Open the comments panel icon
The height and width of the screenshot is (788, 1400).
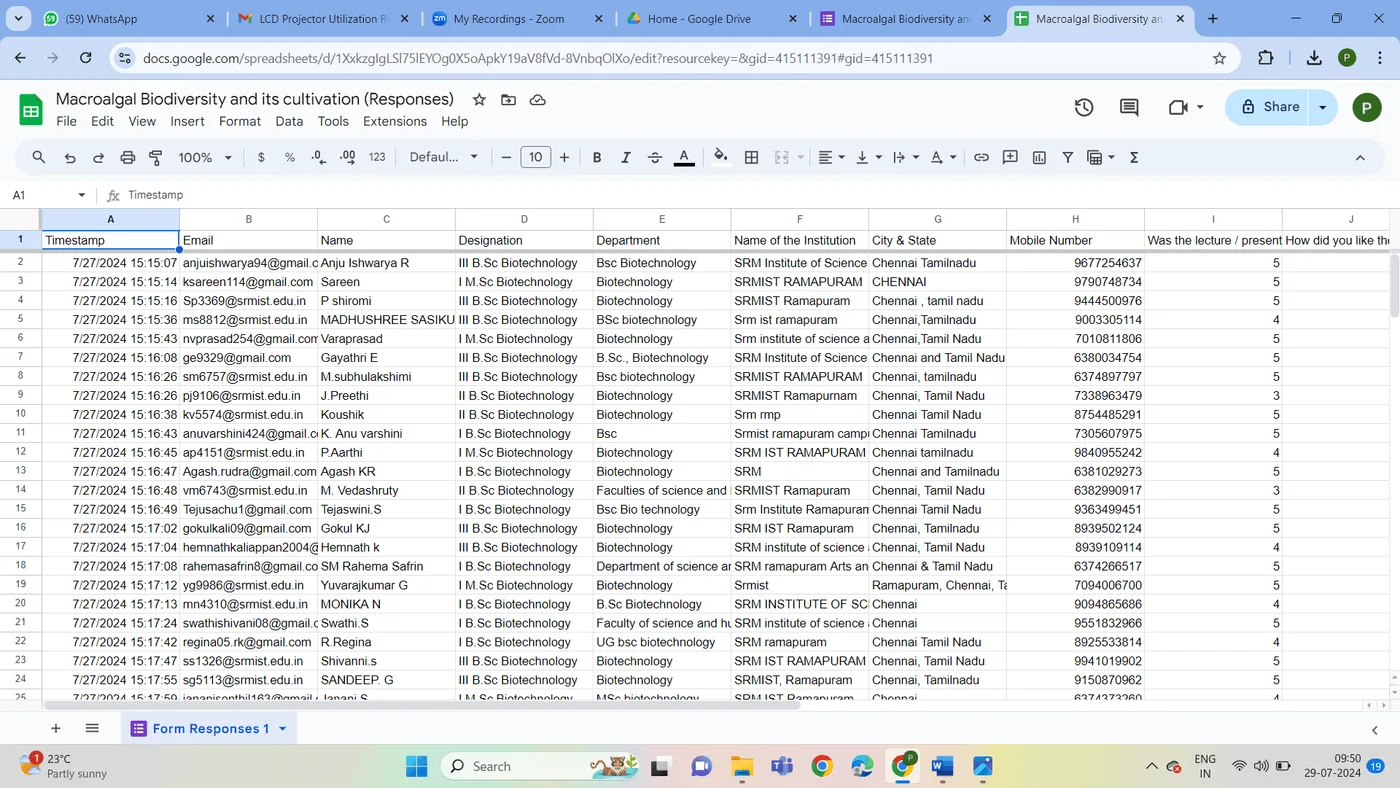coord(1129,107)
